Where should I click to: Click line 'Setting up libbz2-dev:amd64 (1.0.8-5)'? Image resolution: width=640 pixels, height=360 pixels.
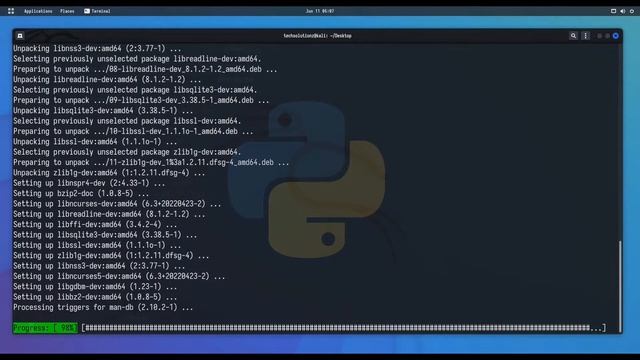[x=95, y=297]
